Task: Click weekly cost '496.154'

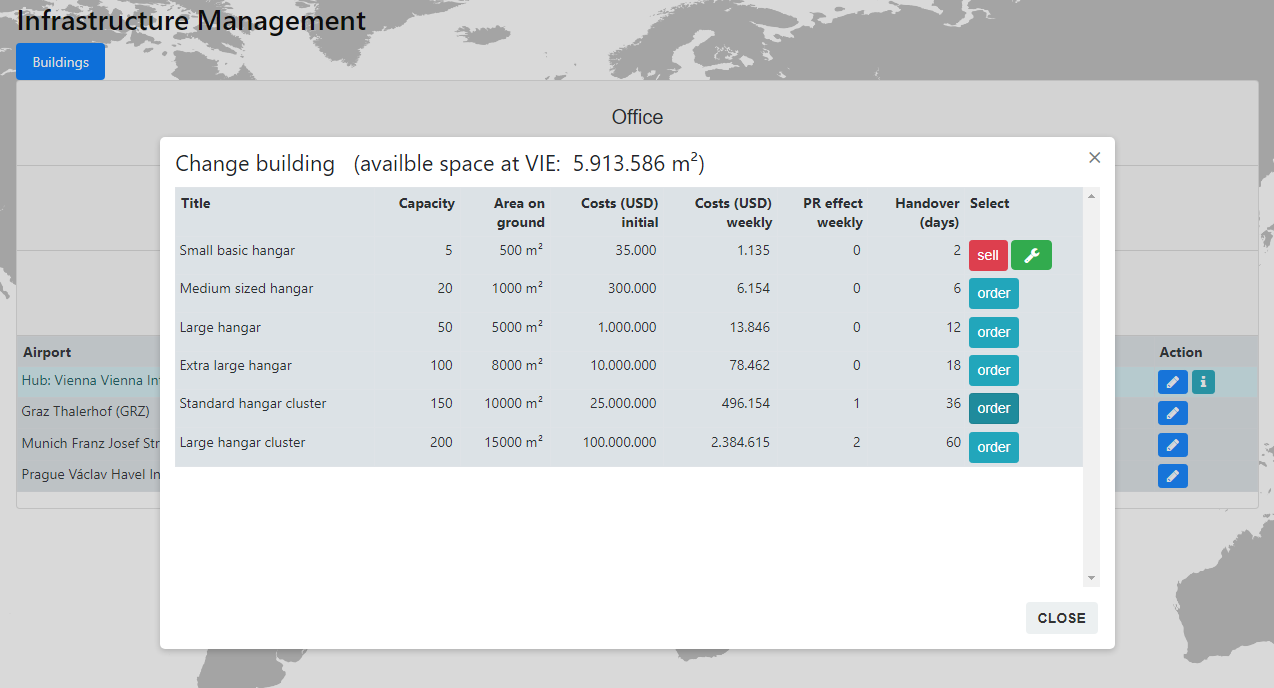Action: pos(746,403)
